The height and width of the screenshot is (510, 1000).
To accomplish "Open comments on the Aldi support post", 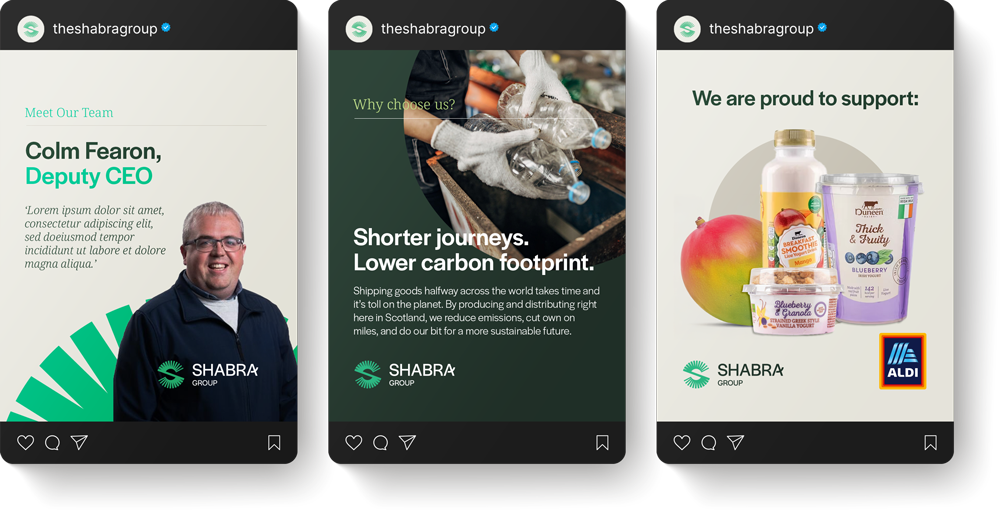I will pos(709,442).
